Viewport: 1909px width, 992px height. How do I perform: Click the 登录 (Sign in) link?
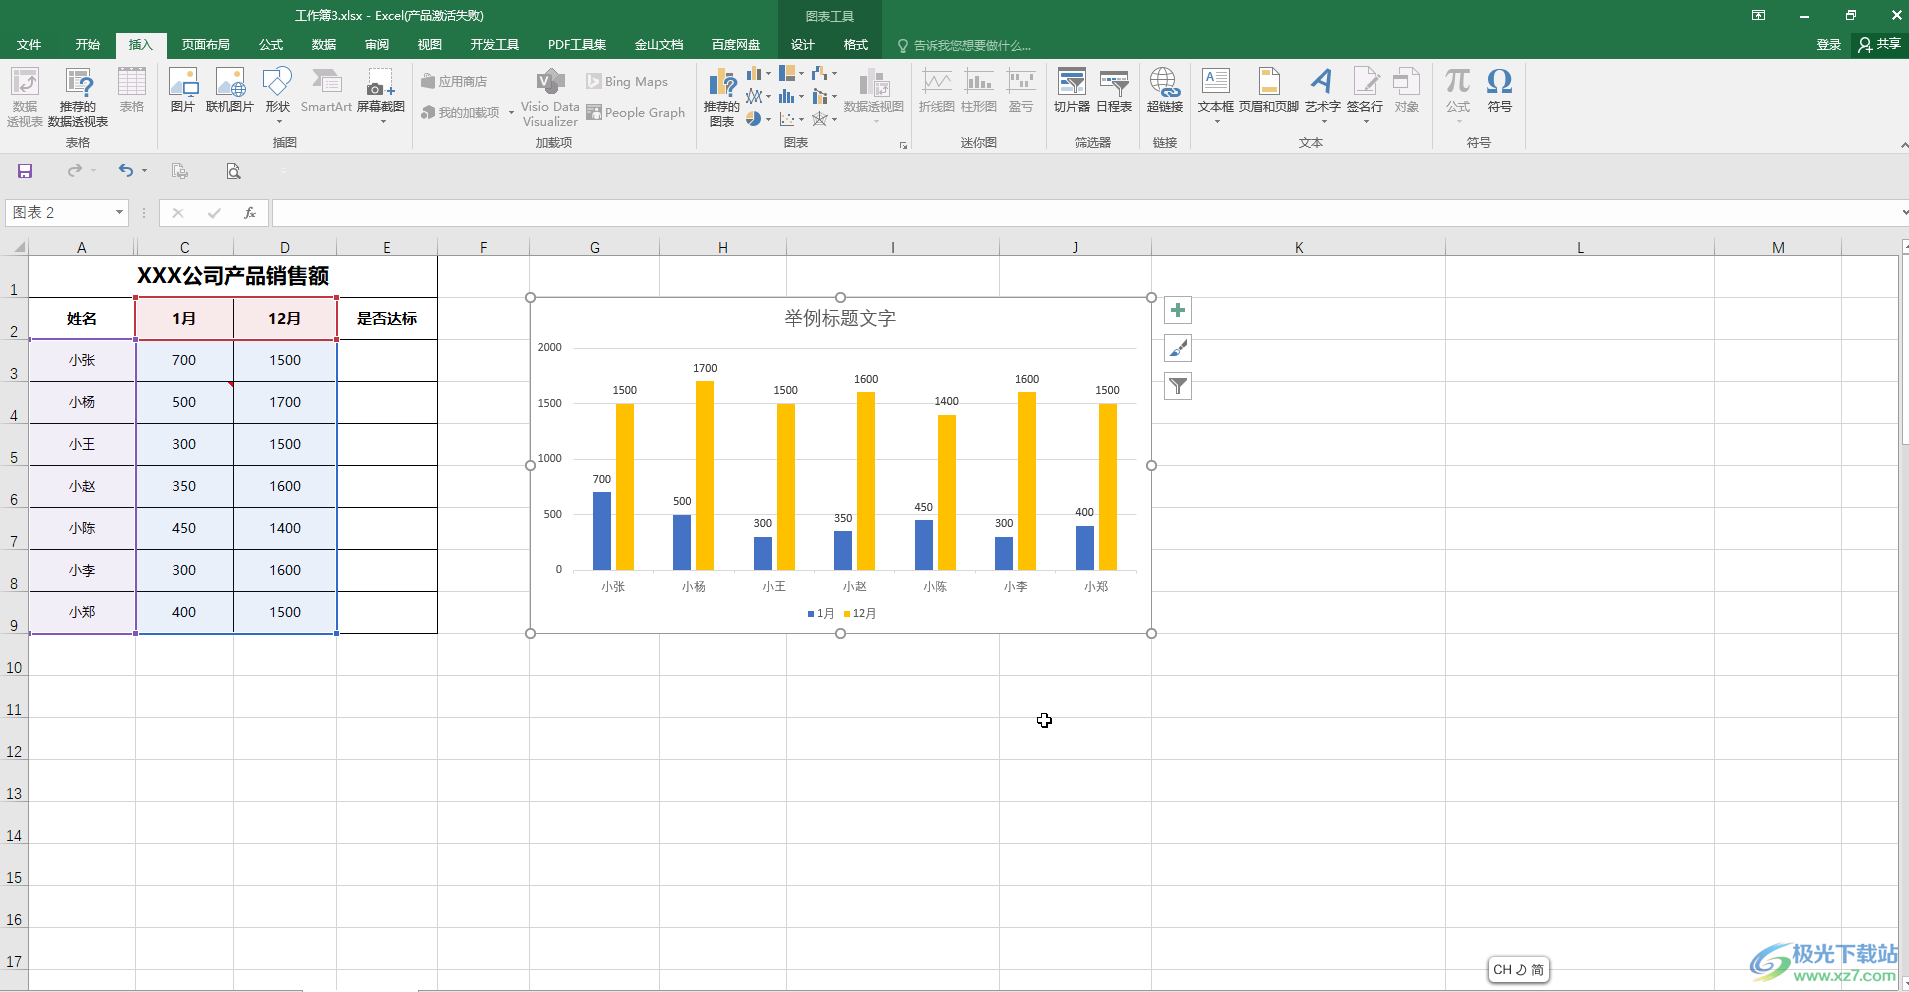[x=1828, y=44]
